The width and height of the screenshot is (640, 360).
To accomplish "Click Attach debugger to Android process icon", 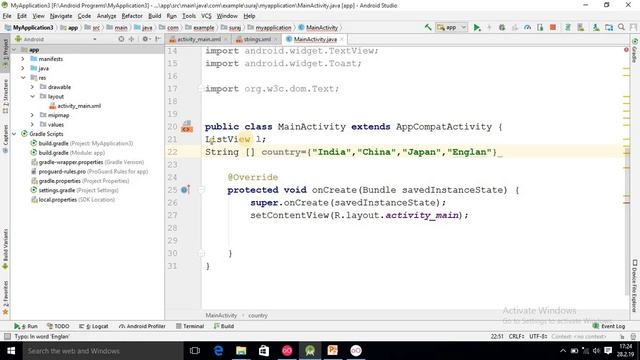I will [540, 27].
